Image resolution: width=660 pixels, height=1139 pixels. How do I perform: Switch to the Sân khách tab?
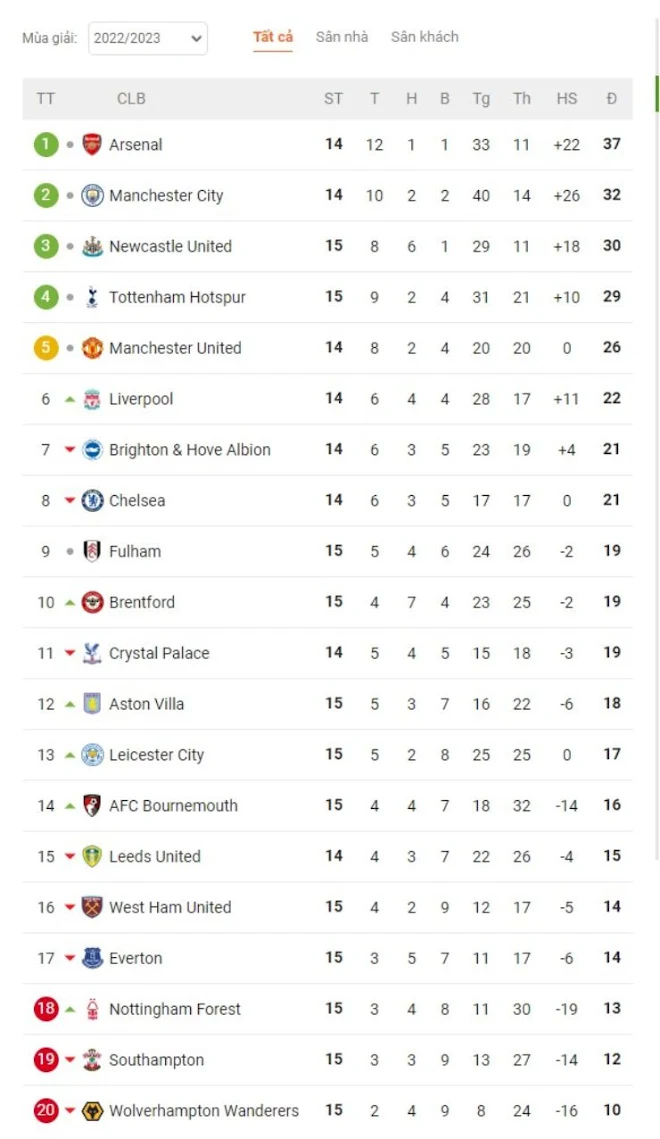425,36
